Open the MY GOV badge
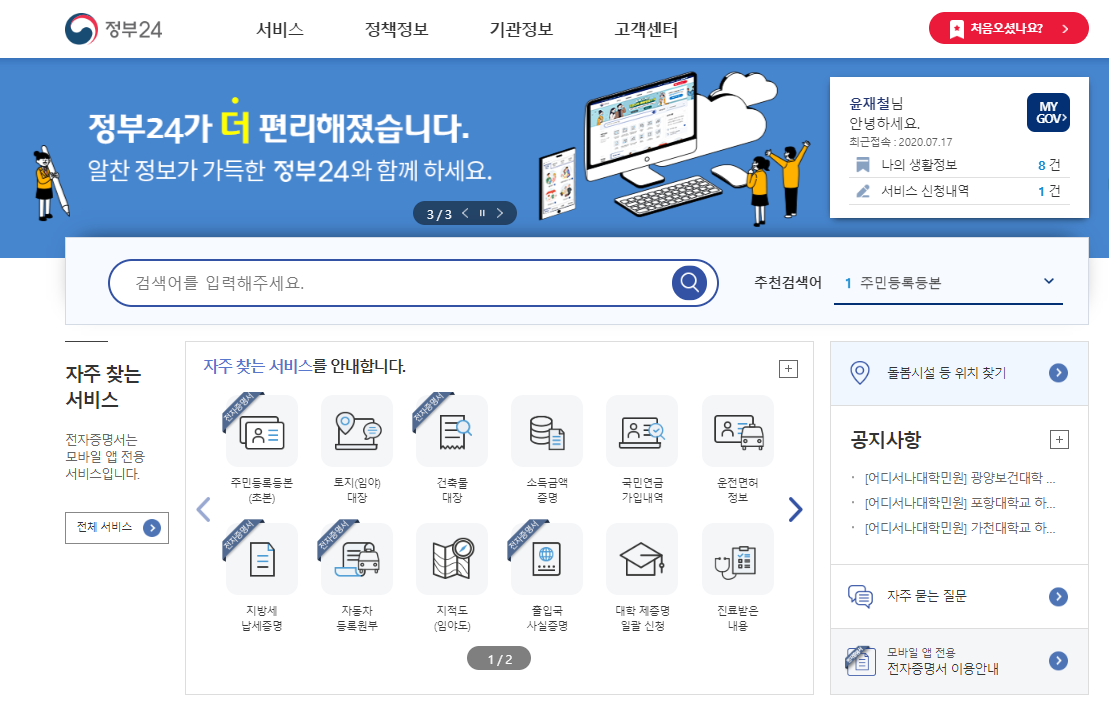This screenshot has height=702, width=1109. tap(1048, 112)
